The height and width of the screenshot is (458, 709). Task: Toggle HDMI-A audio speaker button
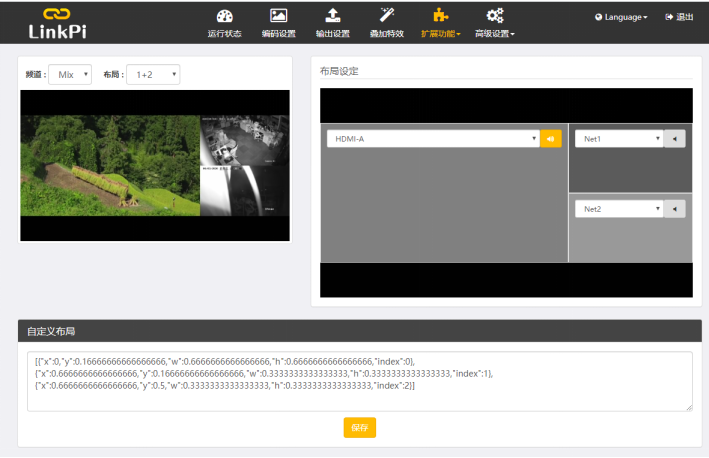pos(551,139)
